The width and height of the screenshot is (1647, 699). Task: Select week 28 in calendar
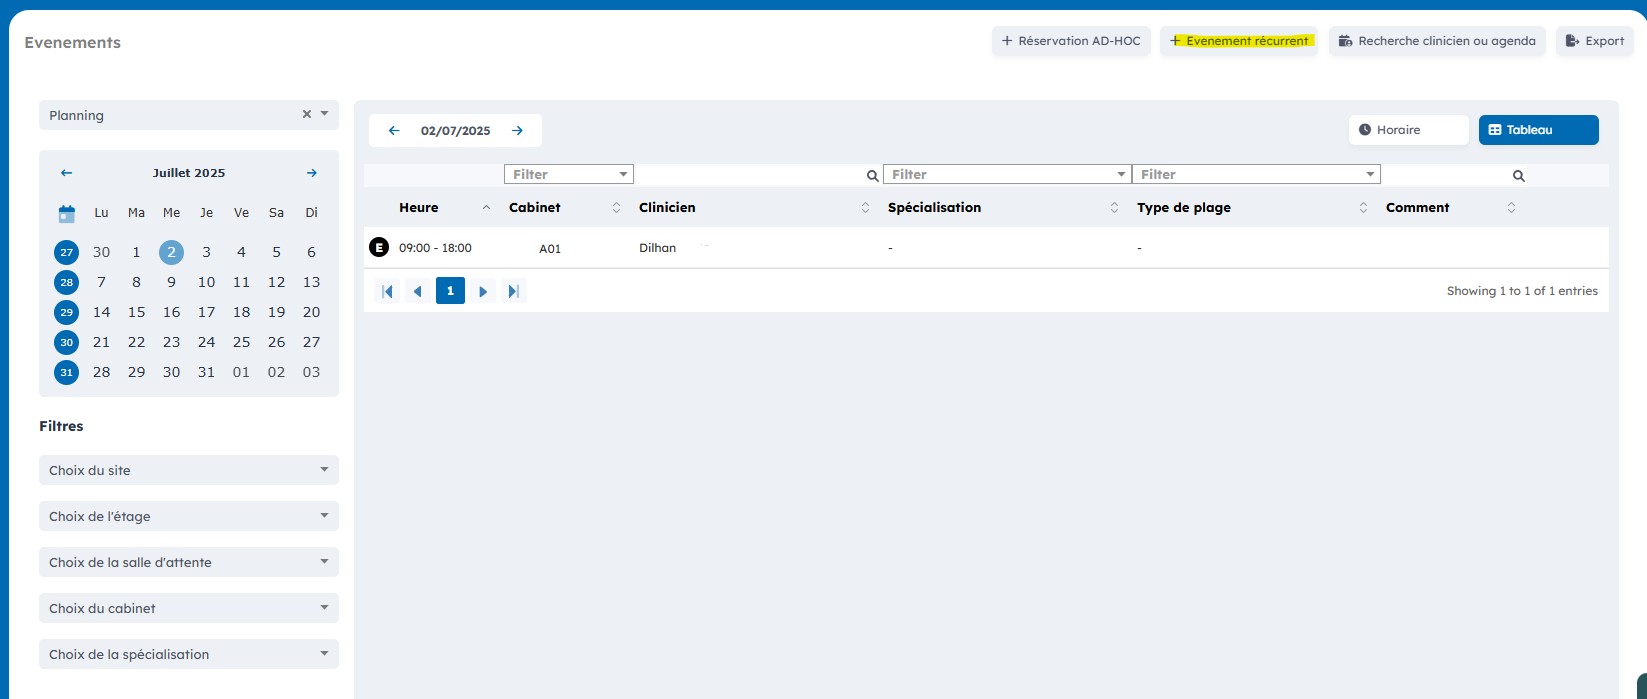[x=66, y=282]
